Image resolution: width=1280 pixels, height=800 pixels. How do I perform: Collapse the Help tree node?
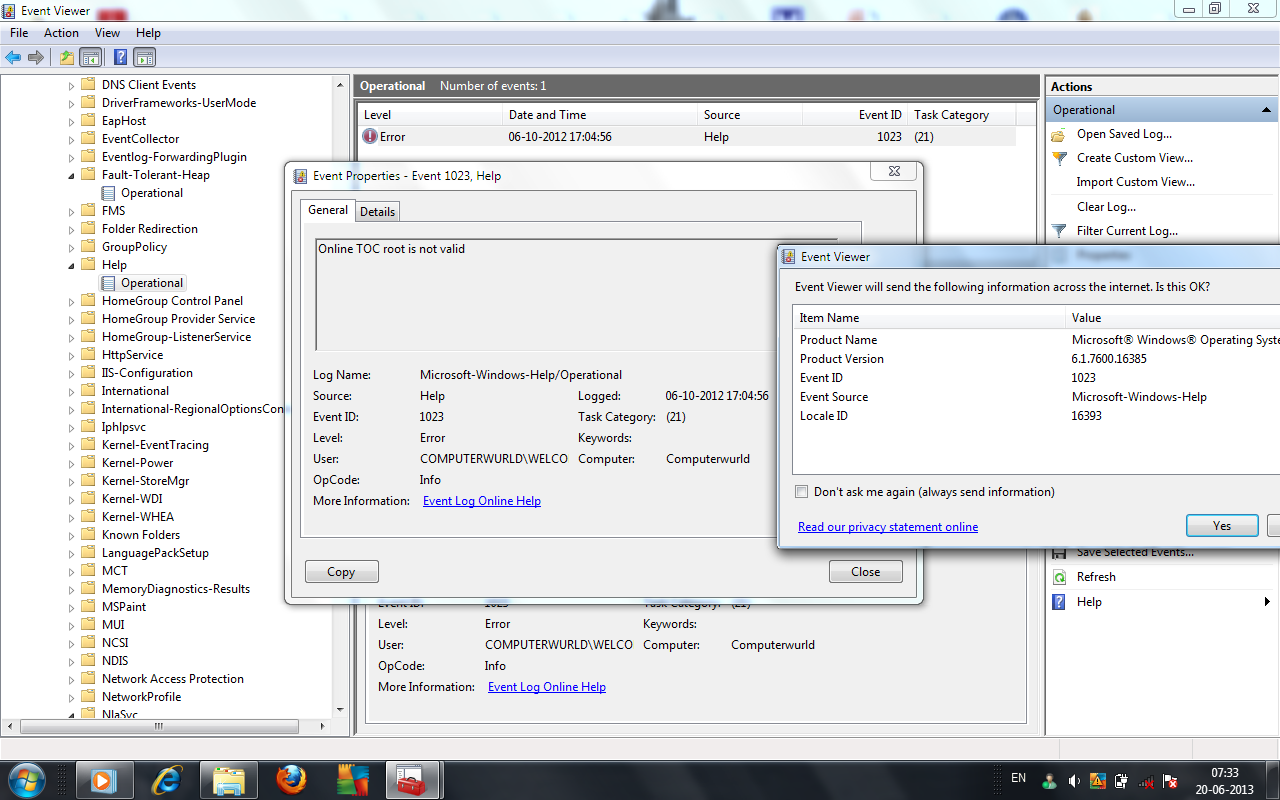pos(72,265)
